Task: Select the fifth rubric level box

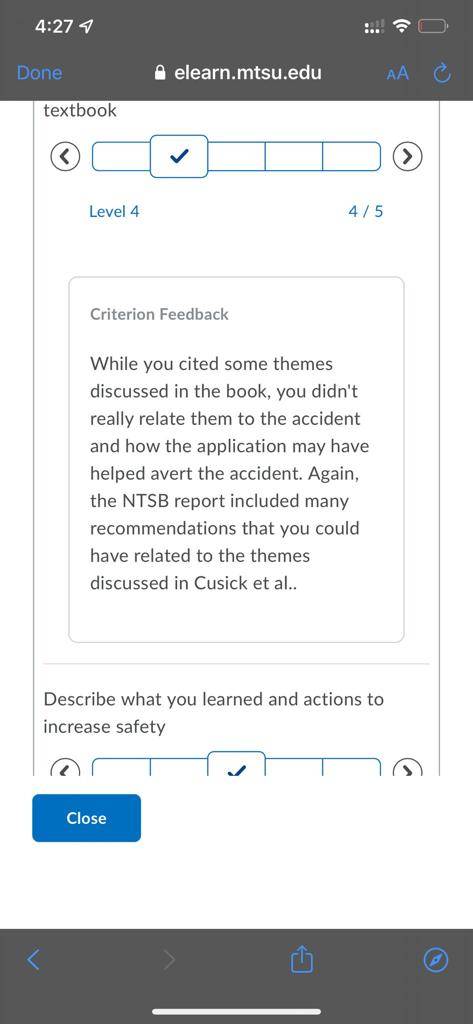Action: 351,156
